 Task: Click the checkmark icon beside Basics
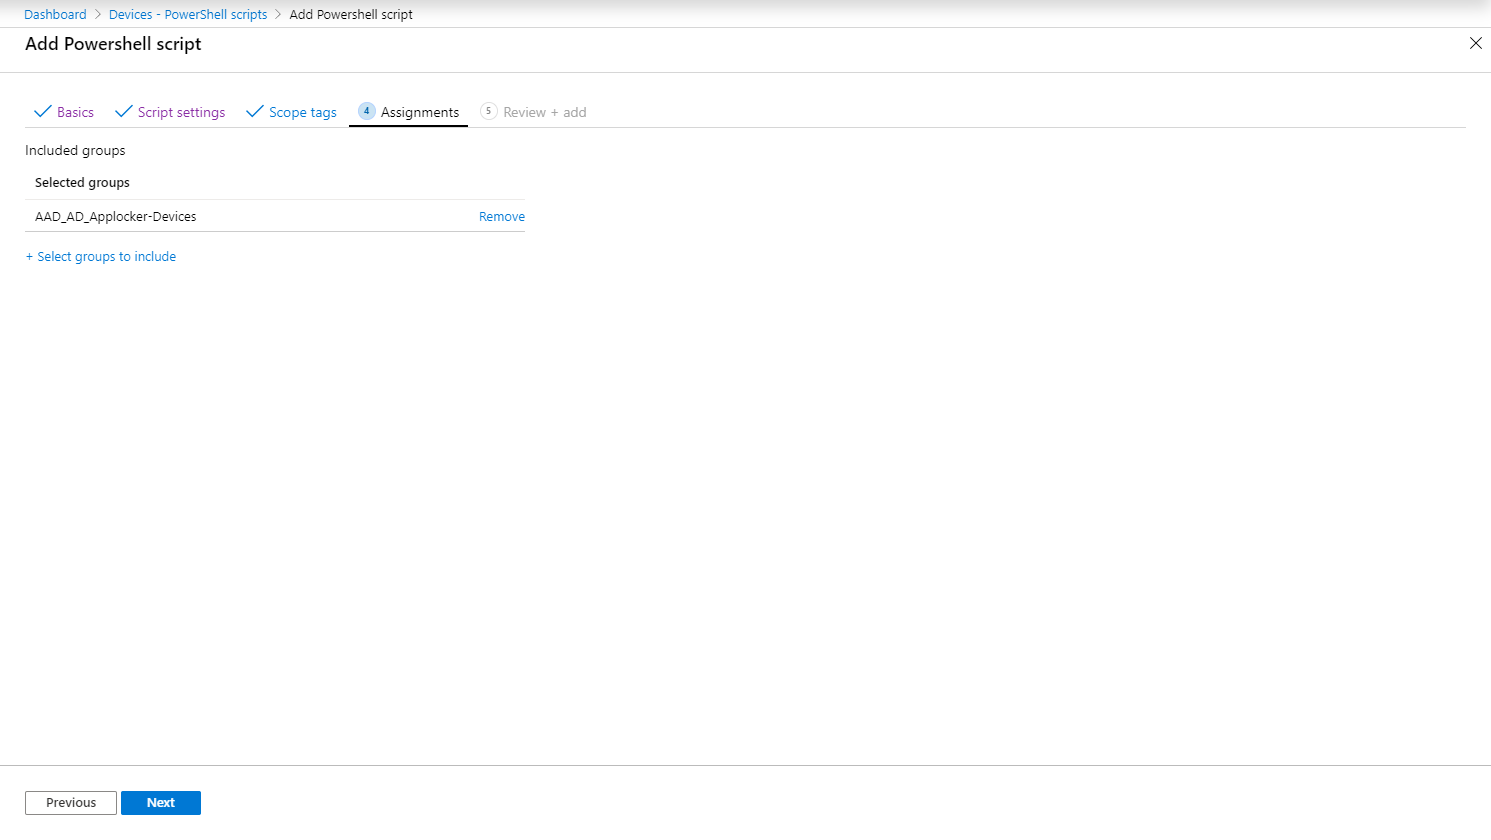pos(43,111)
